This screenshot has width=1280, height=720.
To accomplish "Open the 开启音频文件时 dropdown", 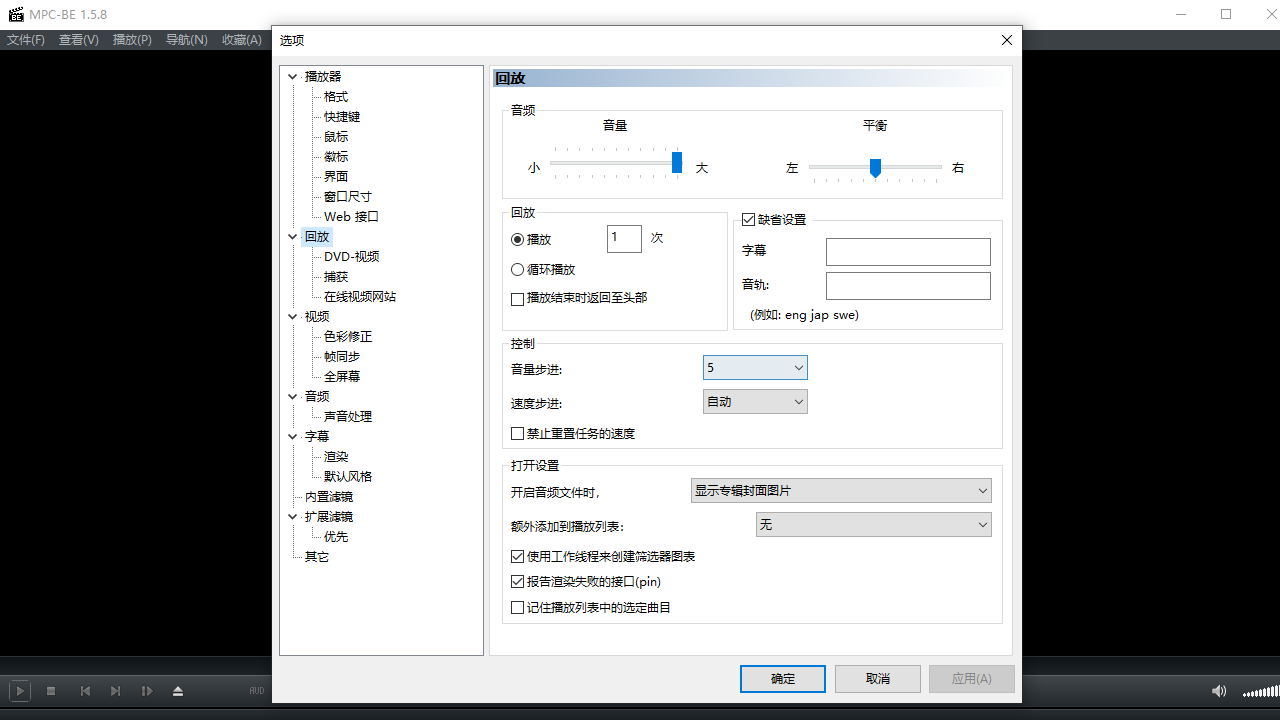I will pyautogui.click(x=840, y=490).
